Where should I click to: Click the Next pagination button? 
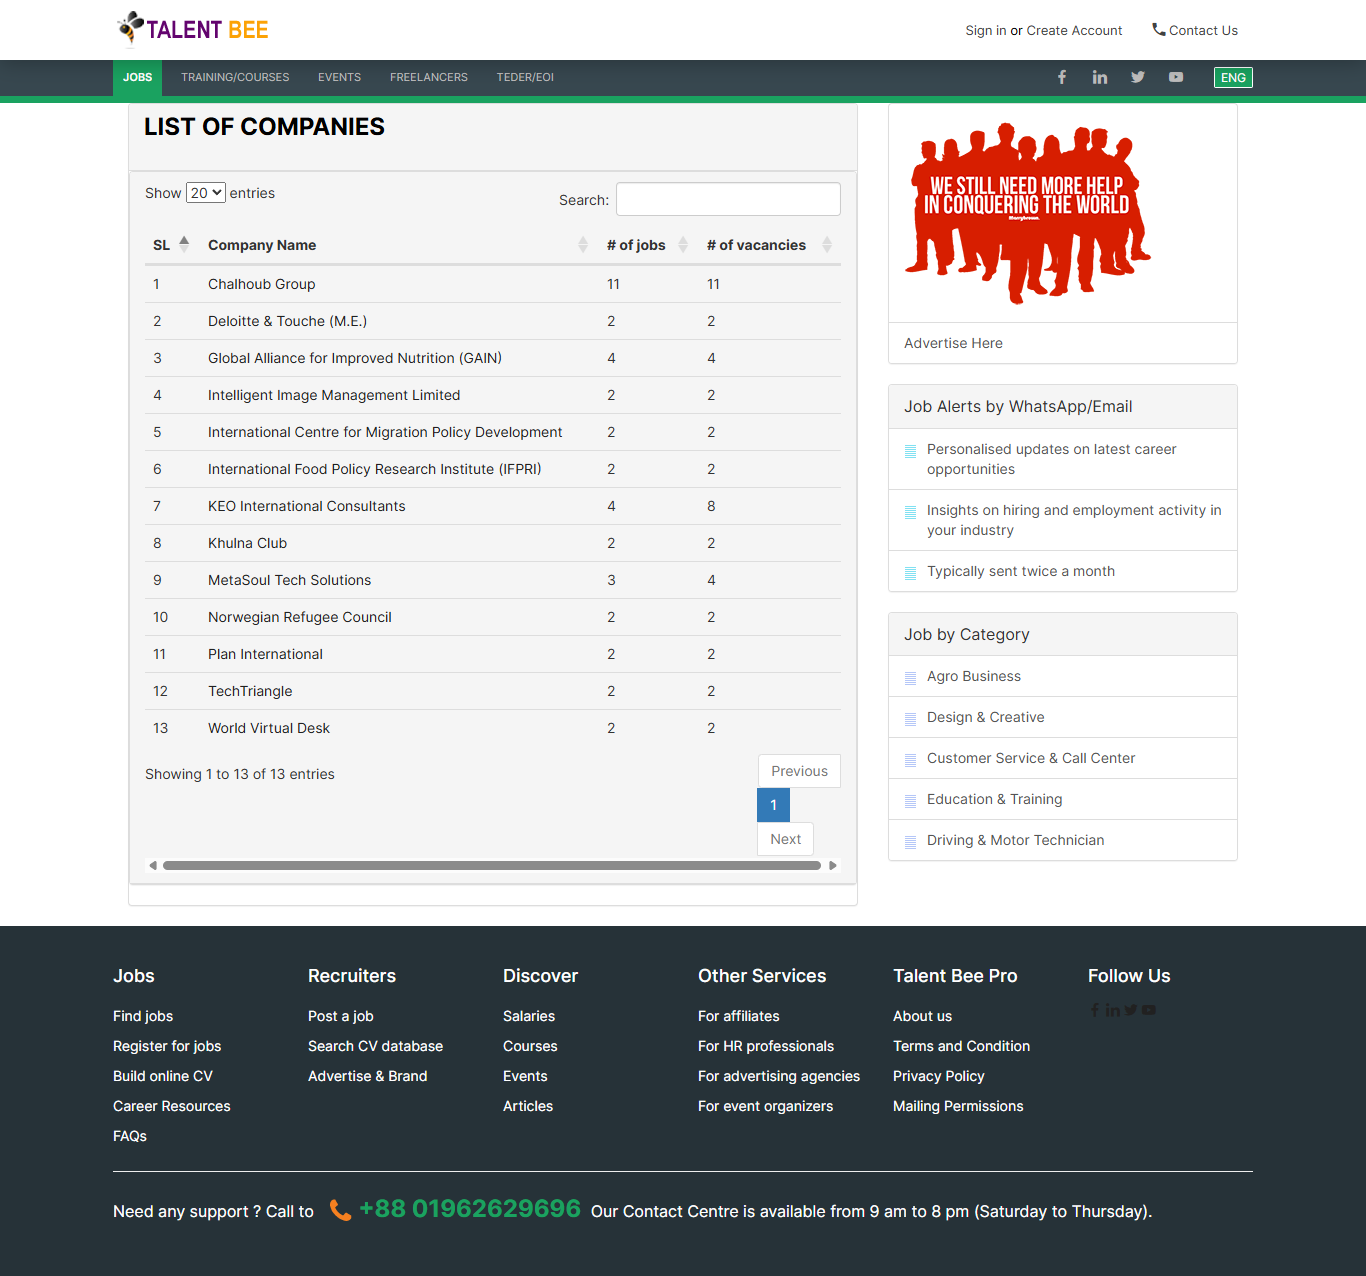tap(785, 839)
